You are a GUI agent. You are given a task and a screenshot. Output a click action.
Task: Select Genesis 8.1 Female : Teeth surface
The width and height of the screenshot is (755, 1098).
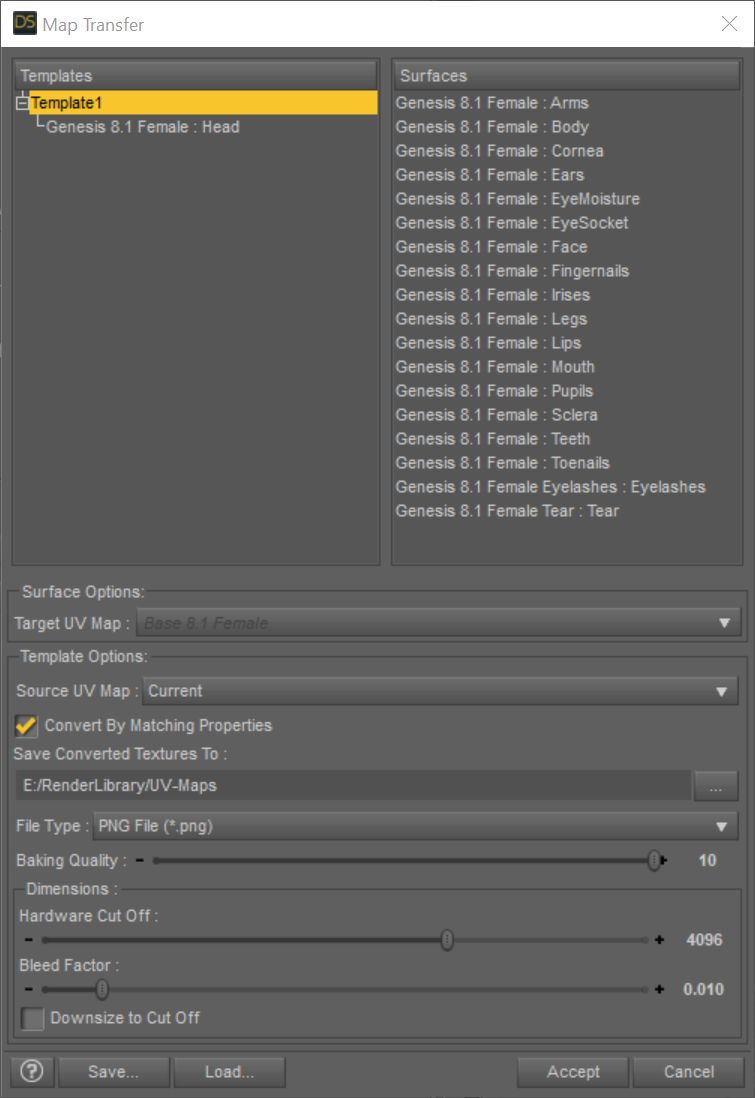[x=492, y=439]
